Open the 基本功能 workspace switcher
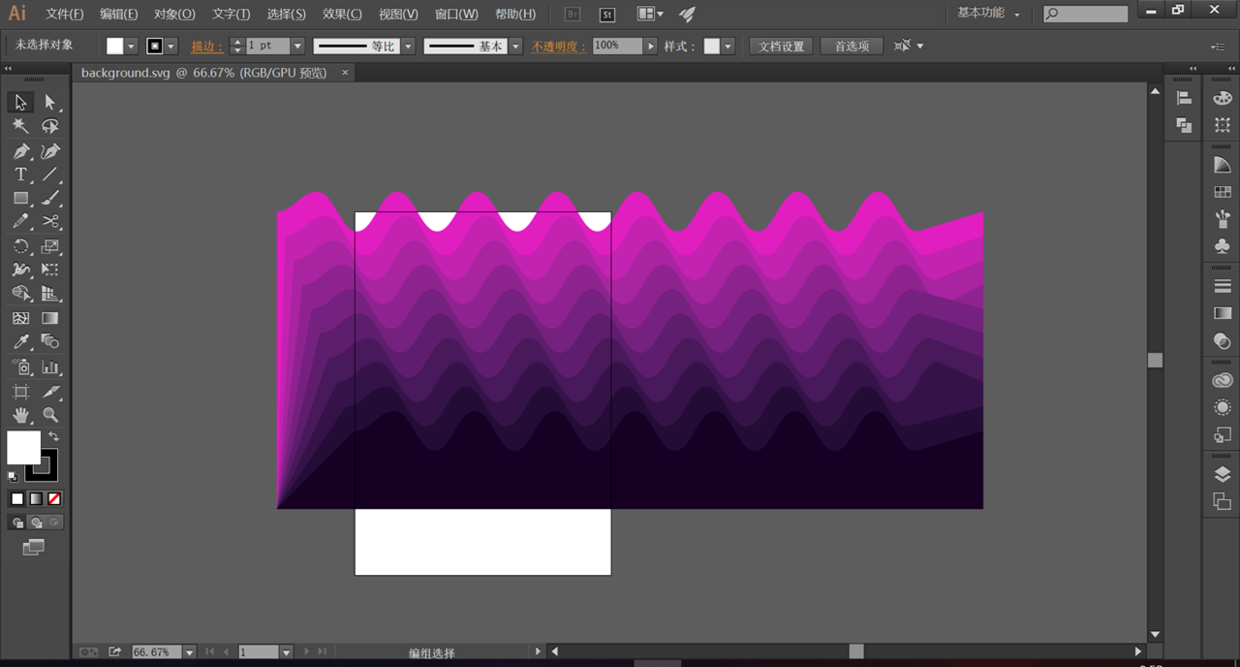The image size is (1240, 667). pyautogui.click(x=988, y=14)
